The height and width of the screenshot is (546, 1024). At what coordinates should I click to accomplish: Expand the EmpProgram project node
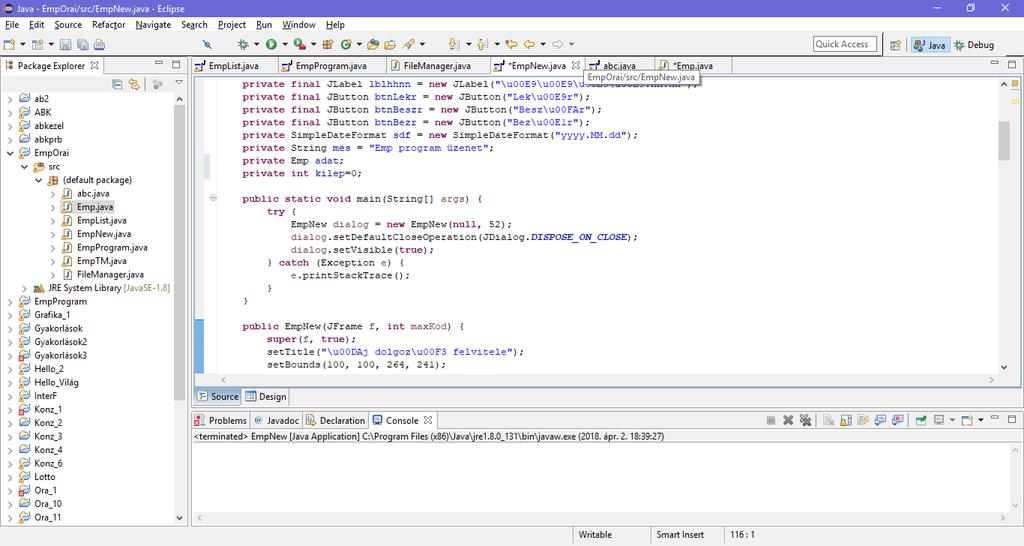pos(10,302)
